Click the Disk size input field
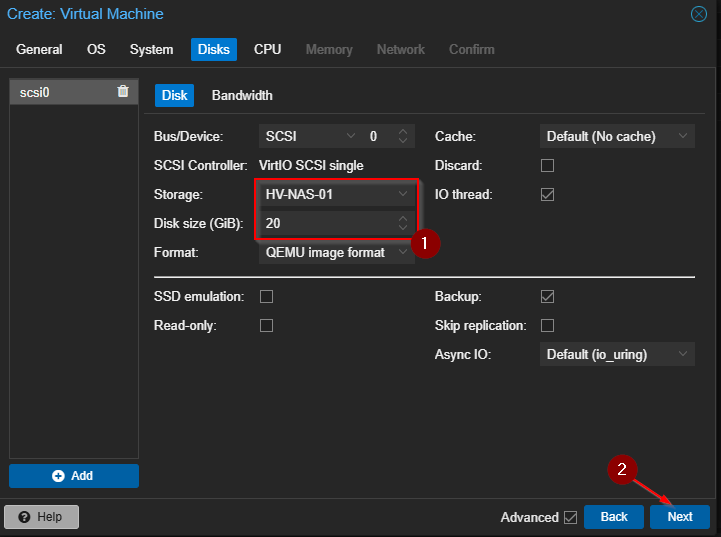The width and height of the screenshot is (721, 537). tap(325, 223)
